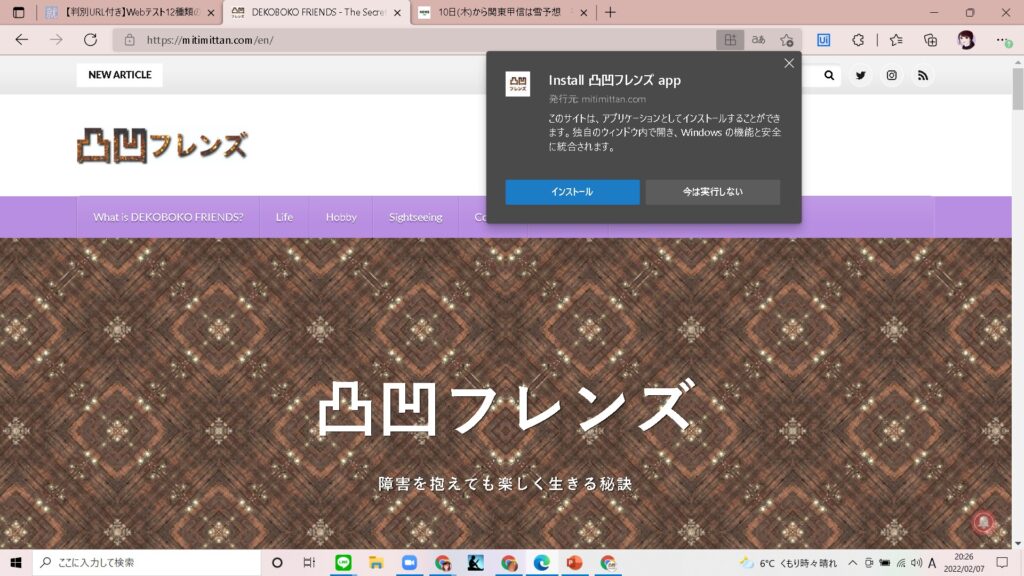
Task: Open the Windows Start menu
Action: (16, 563)
